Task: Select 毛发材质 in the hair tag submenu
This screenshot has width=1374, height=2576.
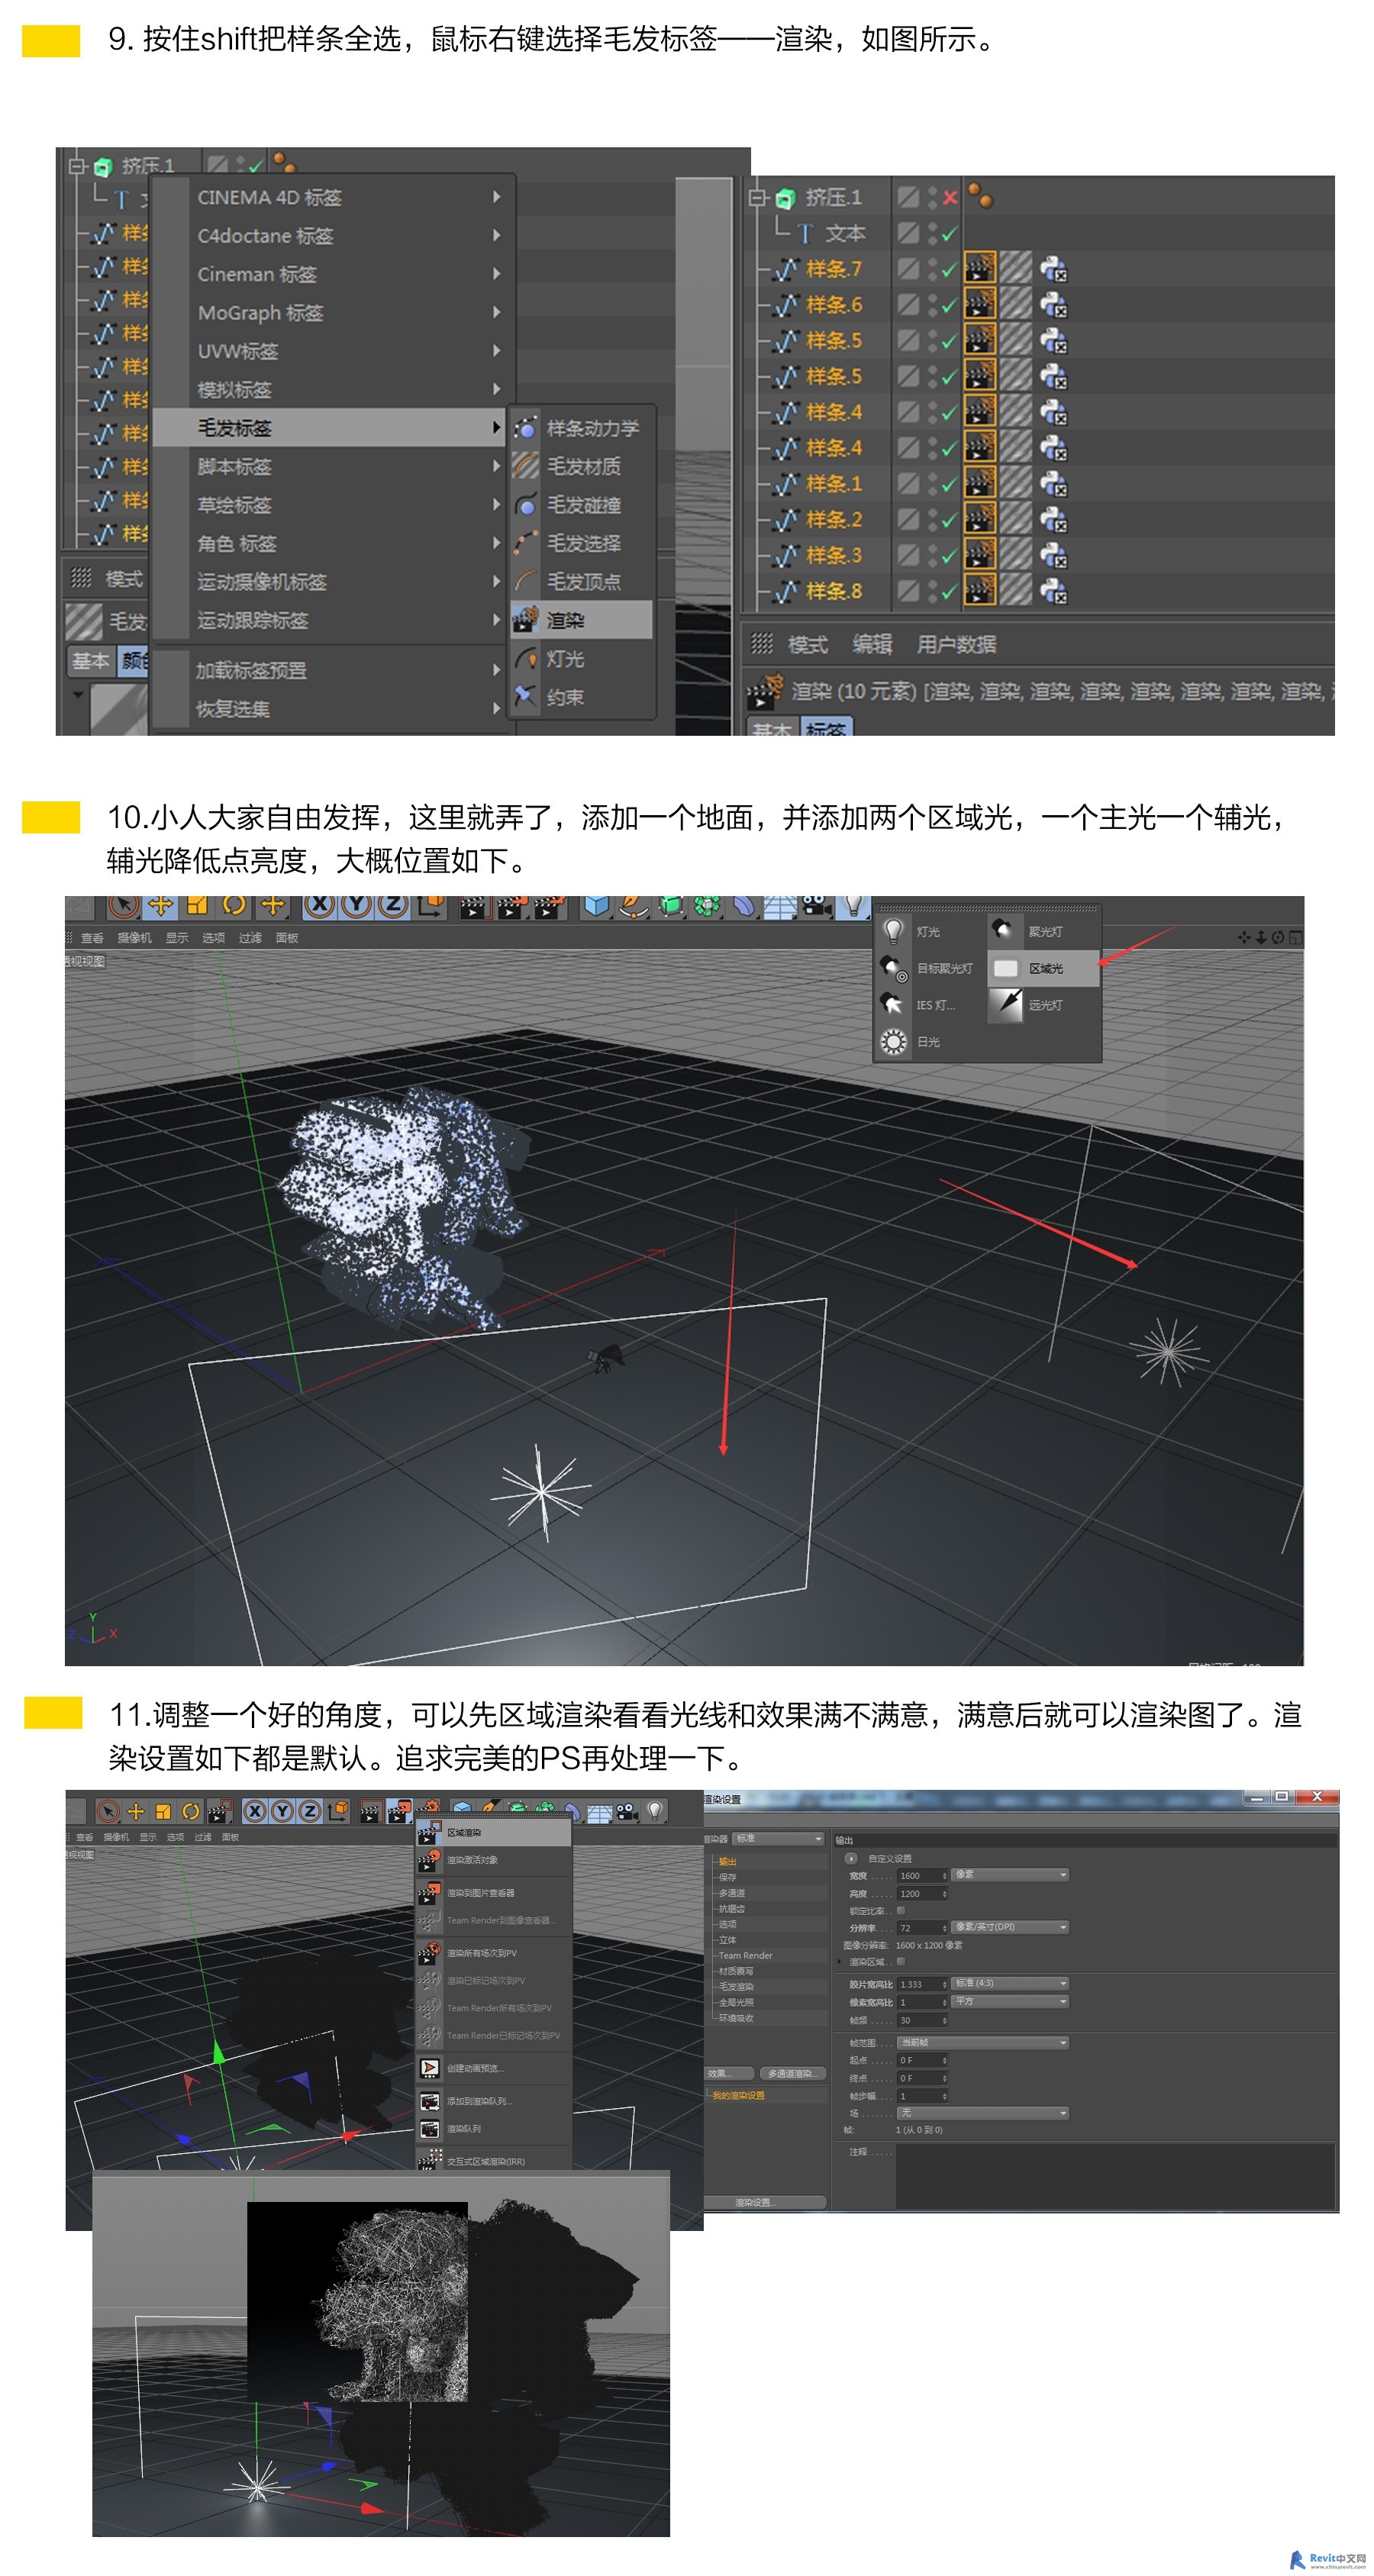Action: pyautogui.click(x=582, y=466)
